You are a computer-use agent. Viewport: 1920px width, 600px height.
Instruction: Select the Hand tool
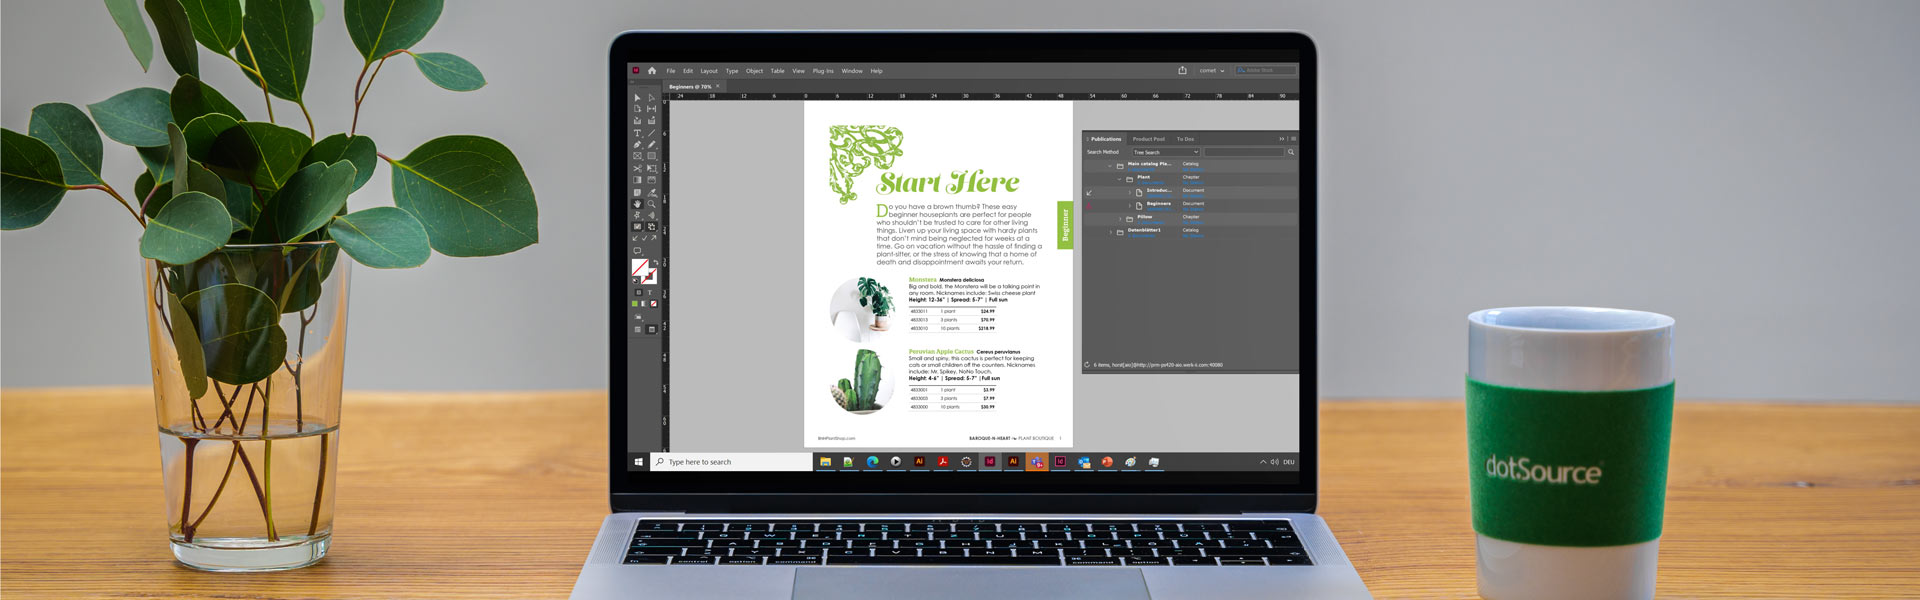(637, 204)
